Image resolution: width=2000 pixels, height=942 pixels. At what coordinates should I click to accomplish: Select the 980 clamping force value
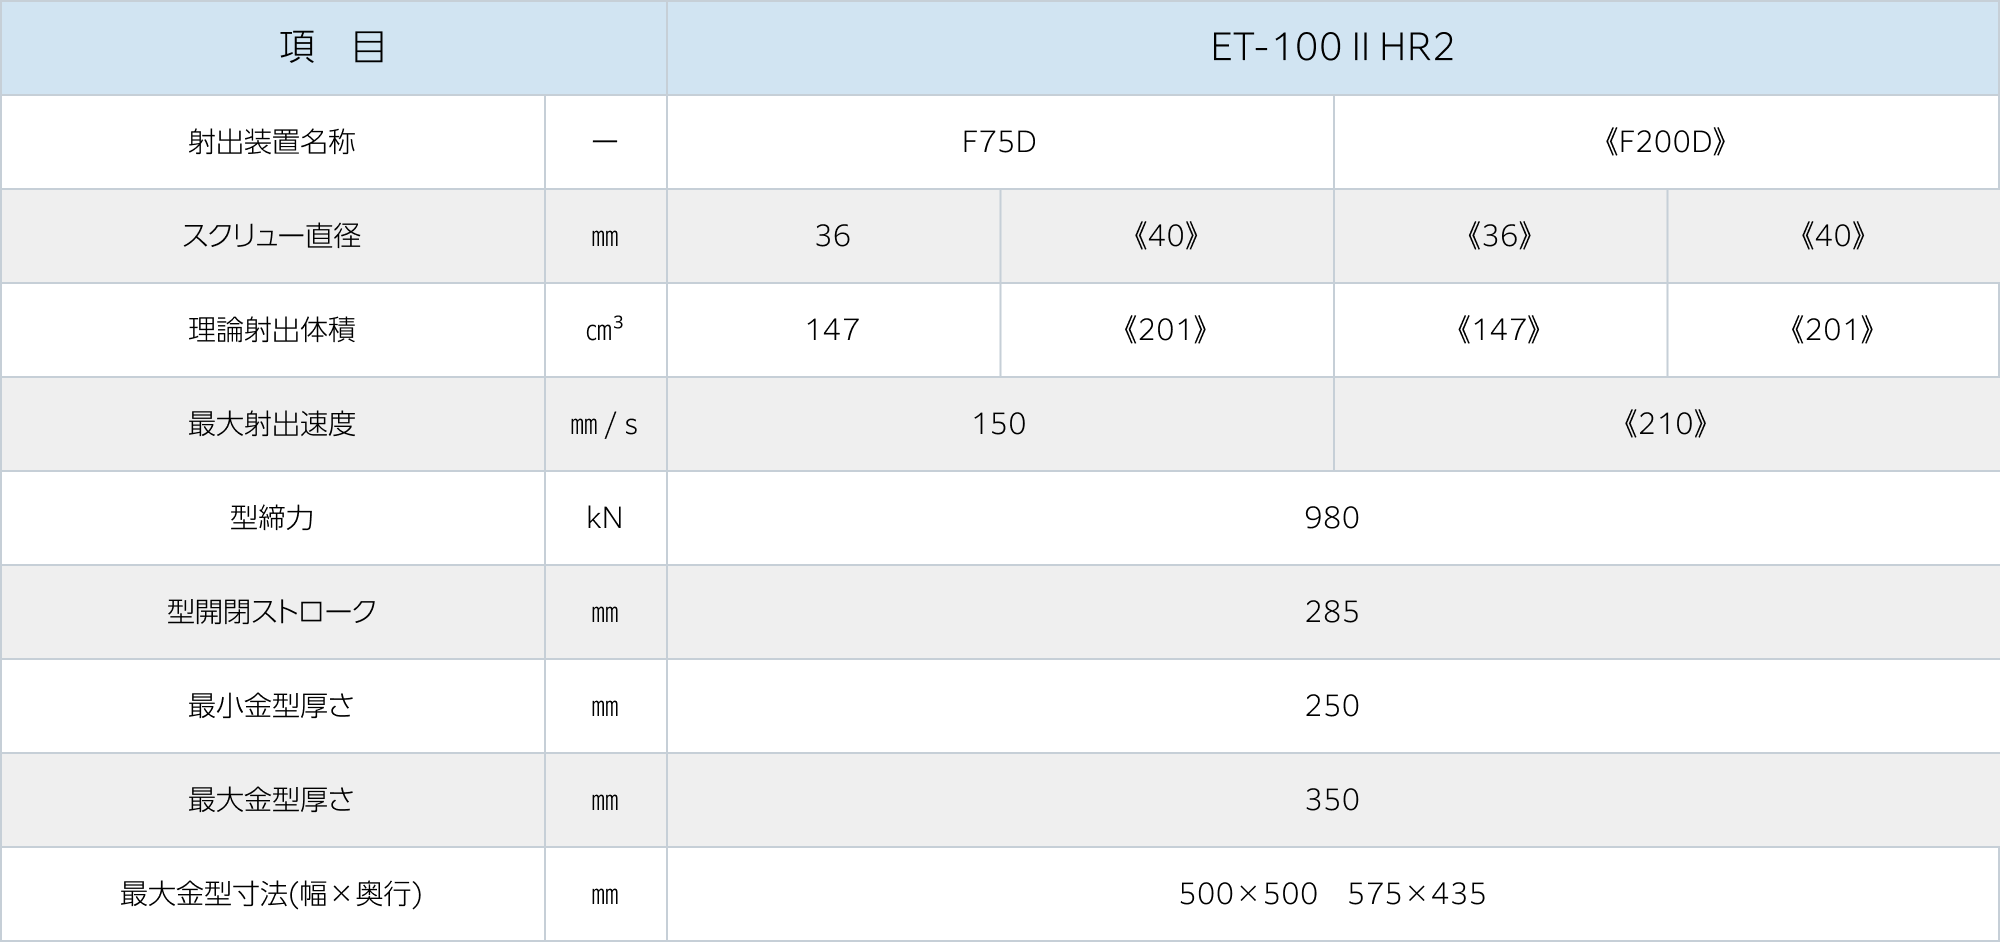coord(1332,518)
